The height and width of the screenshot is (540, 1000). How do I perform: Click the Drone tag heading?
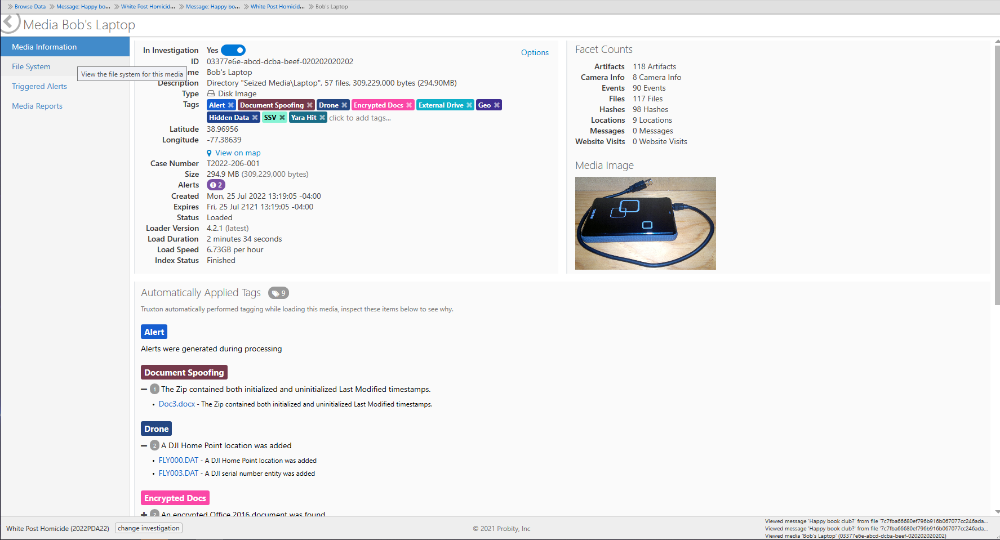pyautogui.click(x=156, y=428)
